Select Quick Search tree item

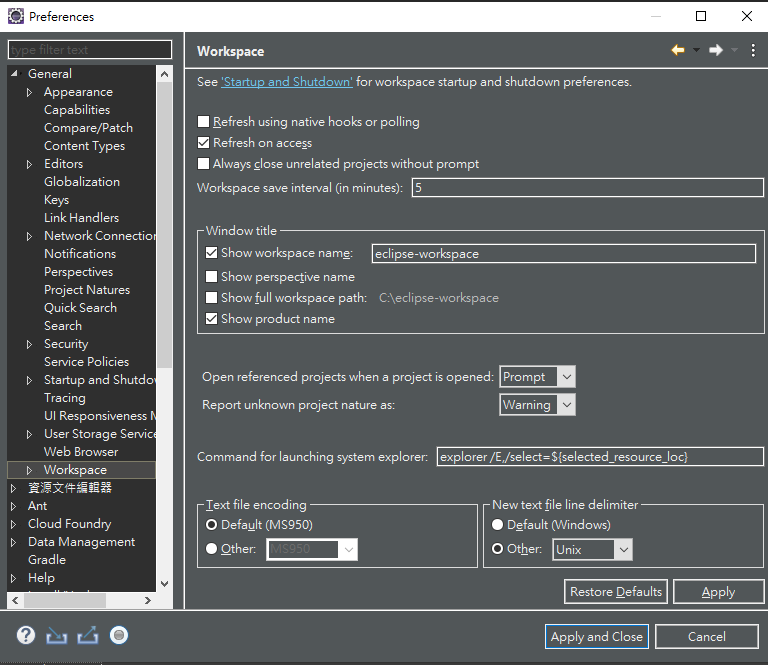click(80, 308)
